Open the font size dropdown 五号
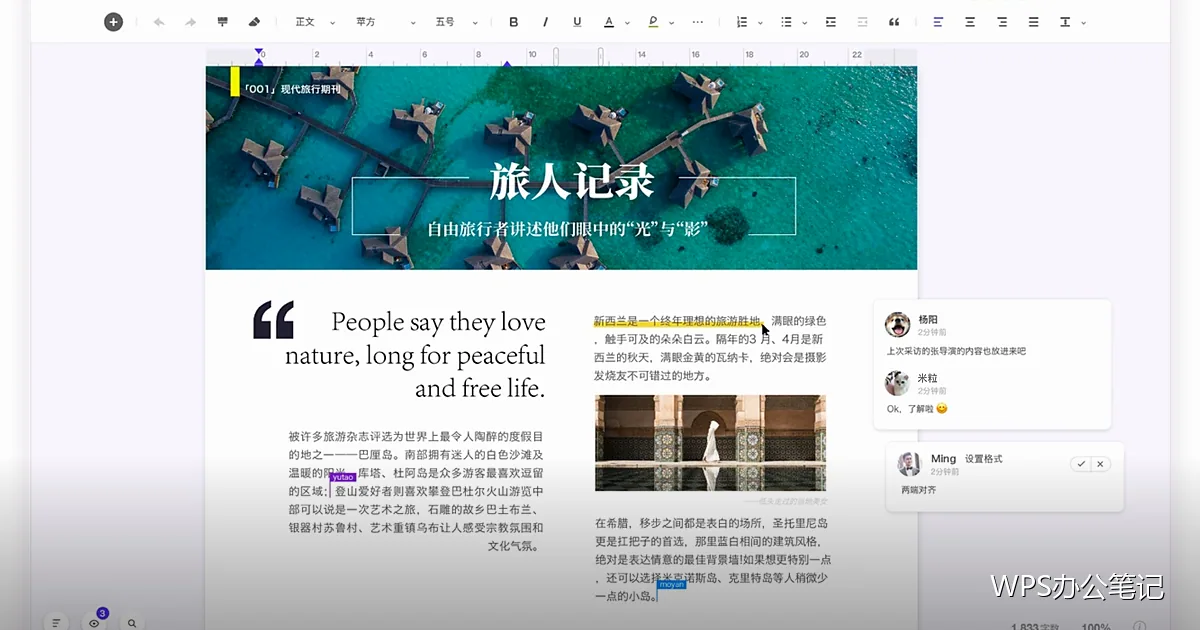Viewport: 1200px width, 630px height. [x=457, y=22]
